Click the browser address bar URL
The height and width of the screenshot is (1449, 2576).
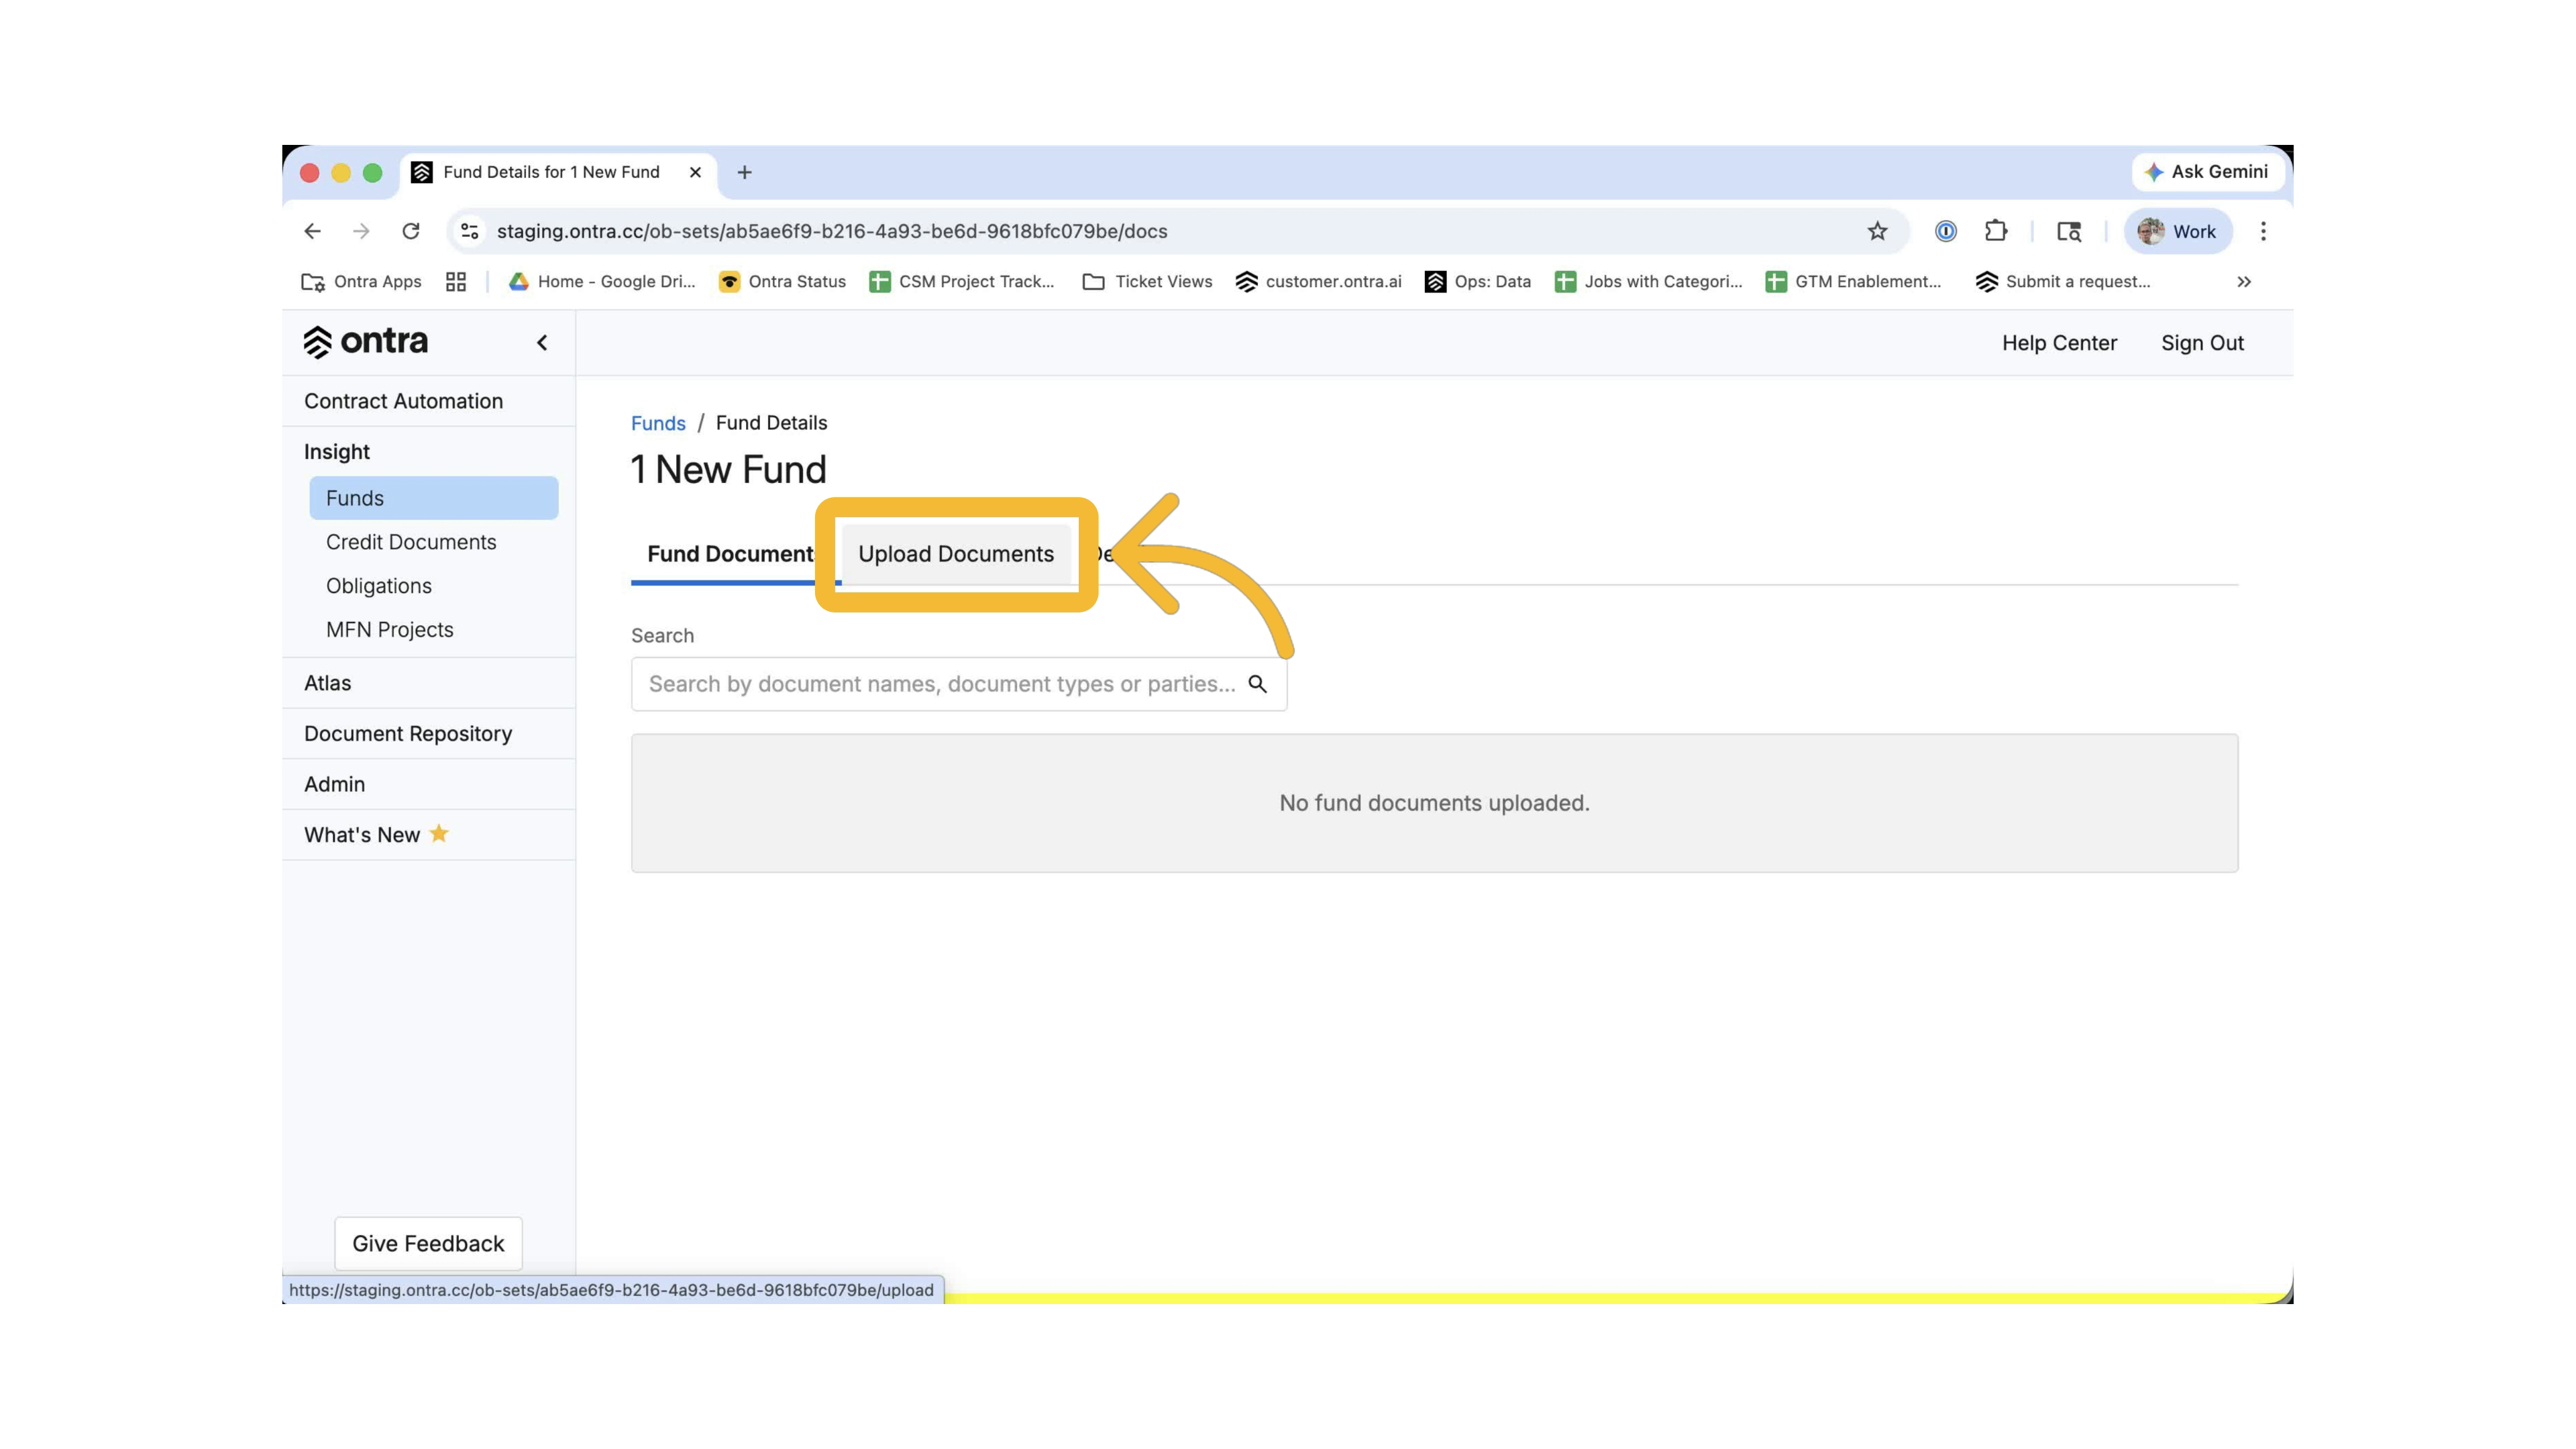832,231
